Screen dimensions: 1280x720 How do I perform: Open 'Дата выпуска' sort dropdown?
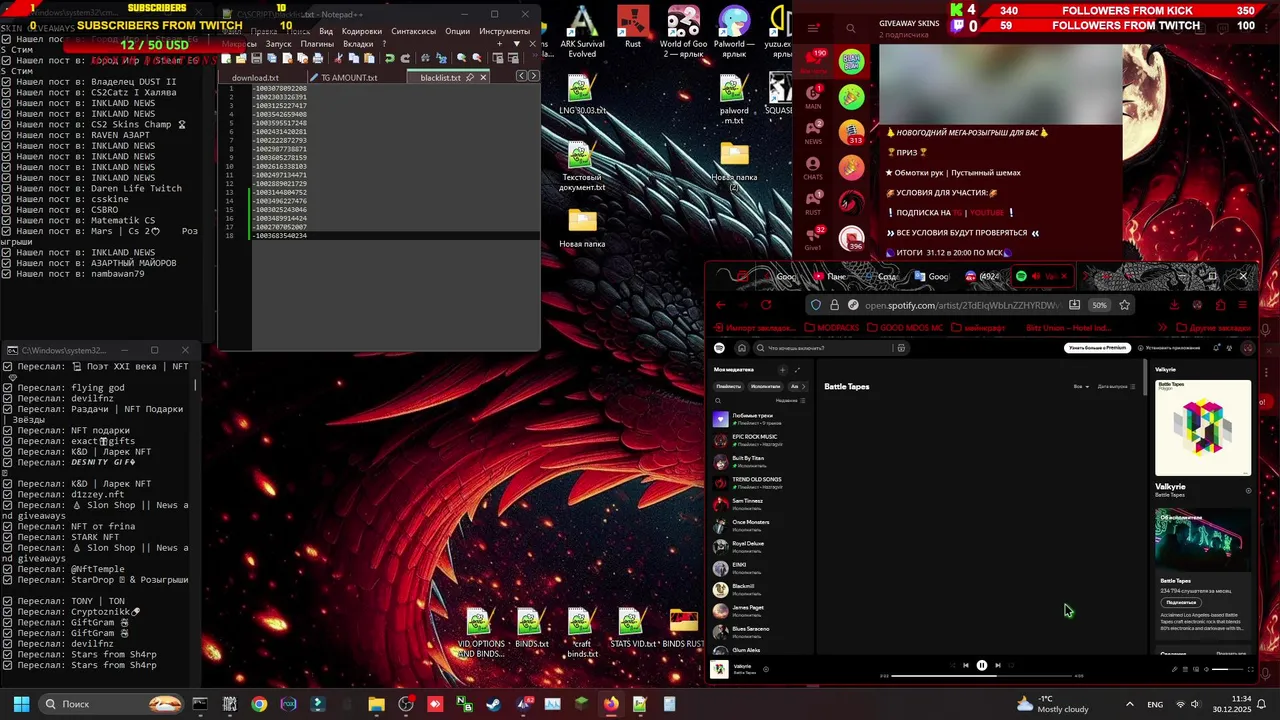coord(1116,387)
